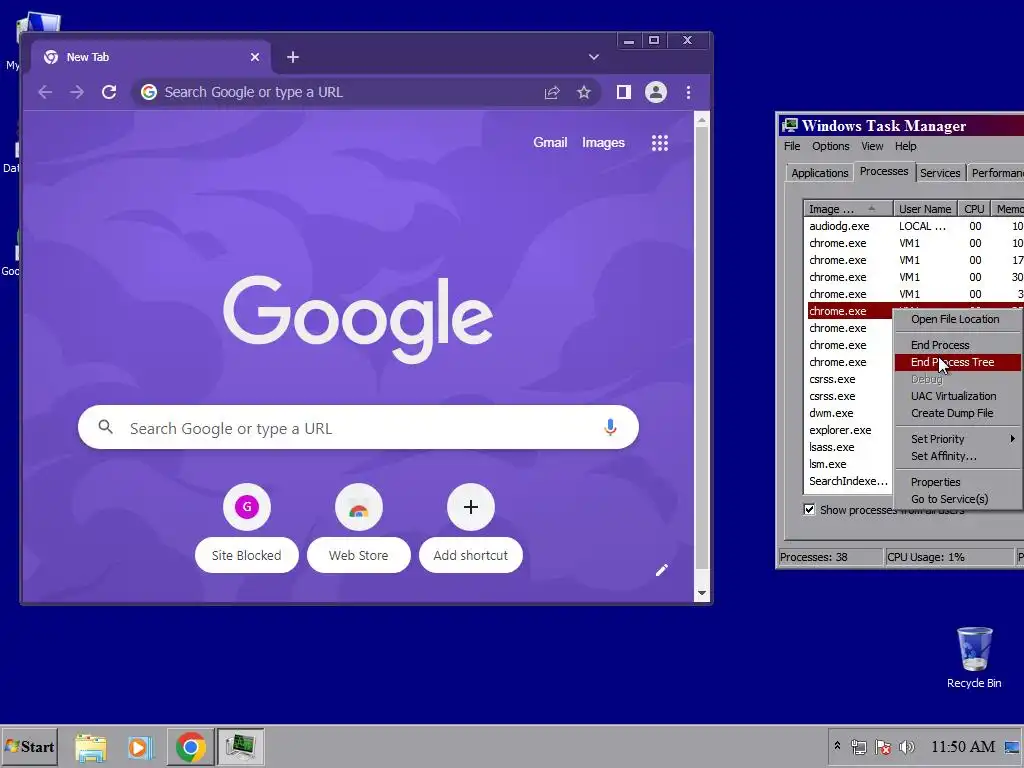Screen dimensions: 1024x768
Task: Open the Web Store shortcut
Action: pyautogui.click(x=359, y=528)
